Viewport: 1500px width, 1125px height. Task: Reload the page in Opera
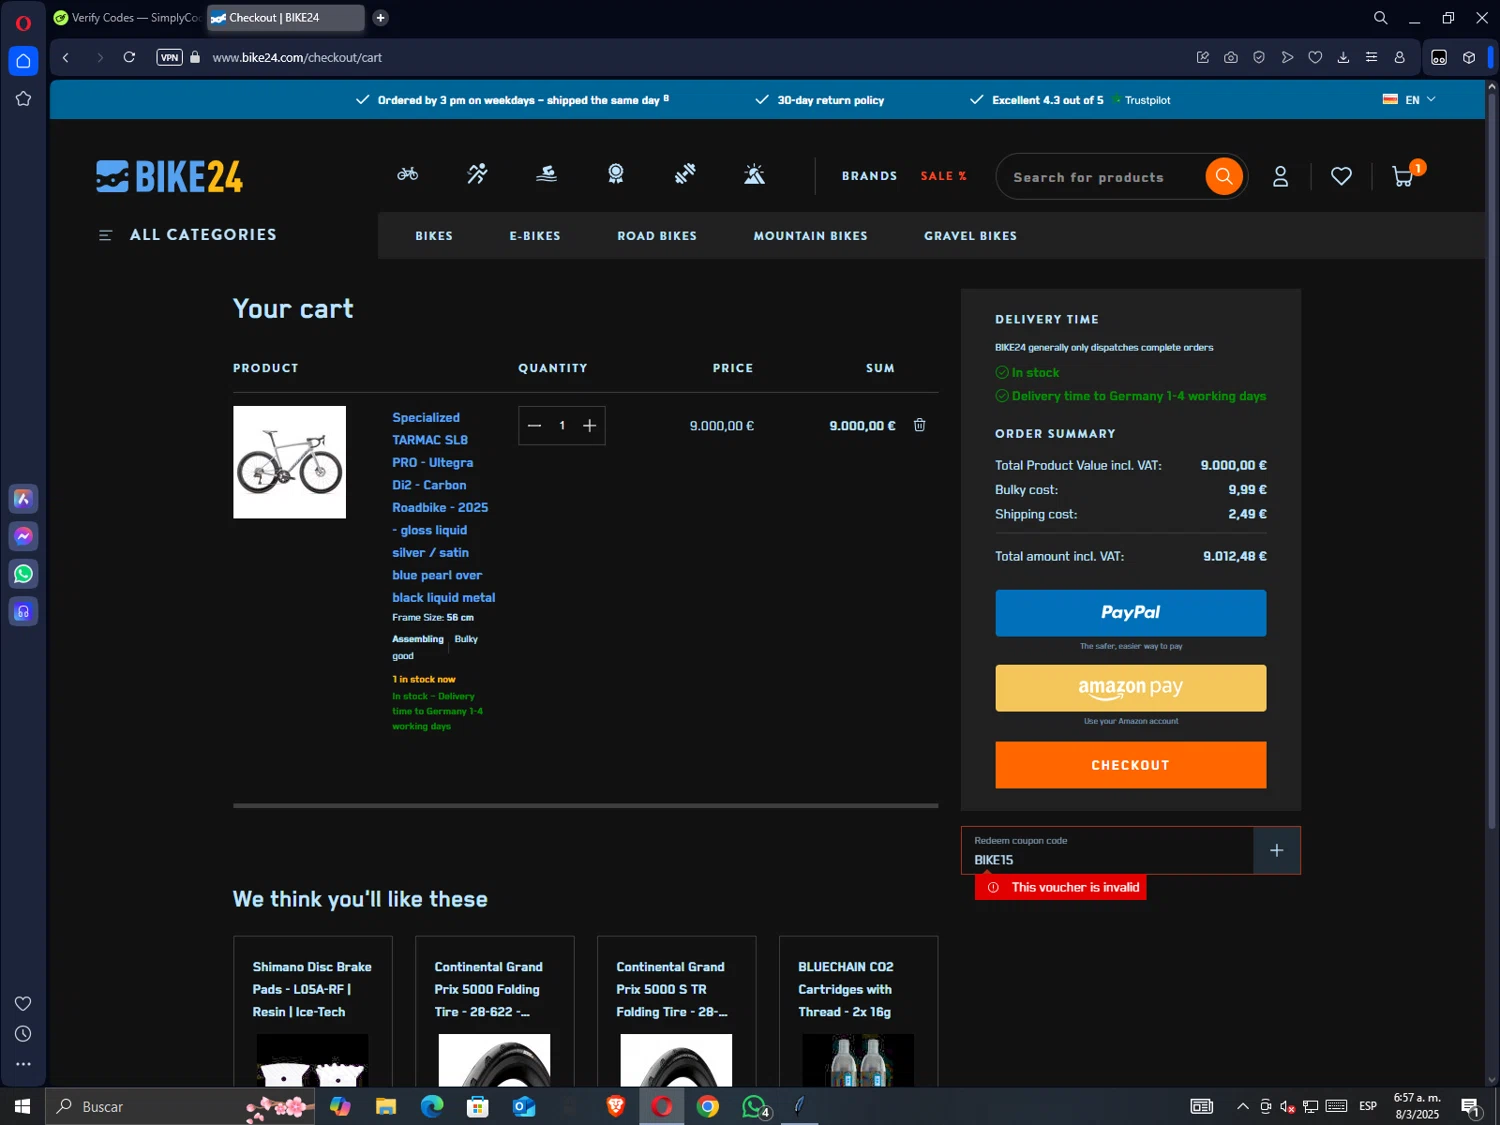pyautogui.click(x=129, y=57)
